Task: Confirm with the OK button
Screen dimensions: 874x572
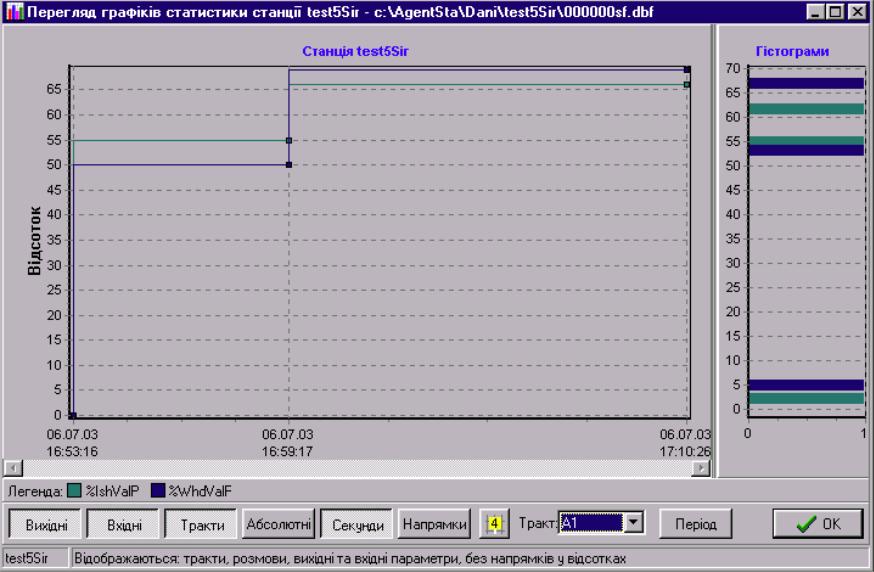Action: pyautogui.click(x=818, y=524)
